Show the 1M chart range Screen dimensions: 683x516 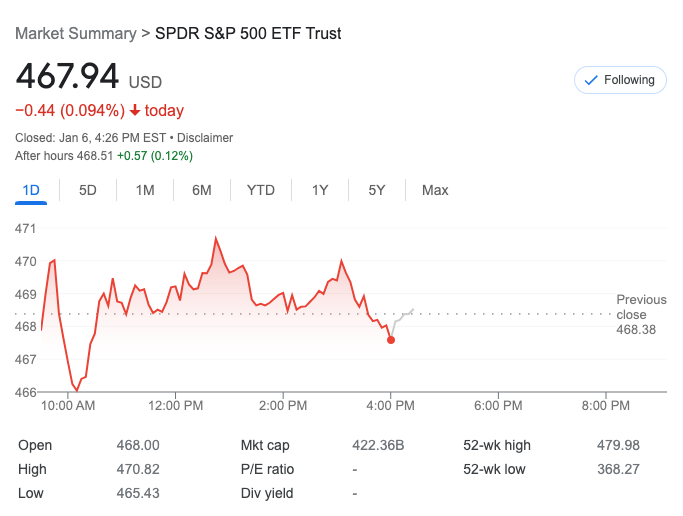click(145, 190)
